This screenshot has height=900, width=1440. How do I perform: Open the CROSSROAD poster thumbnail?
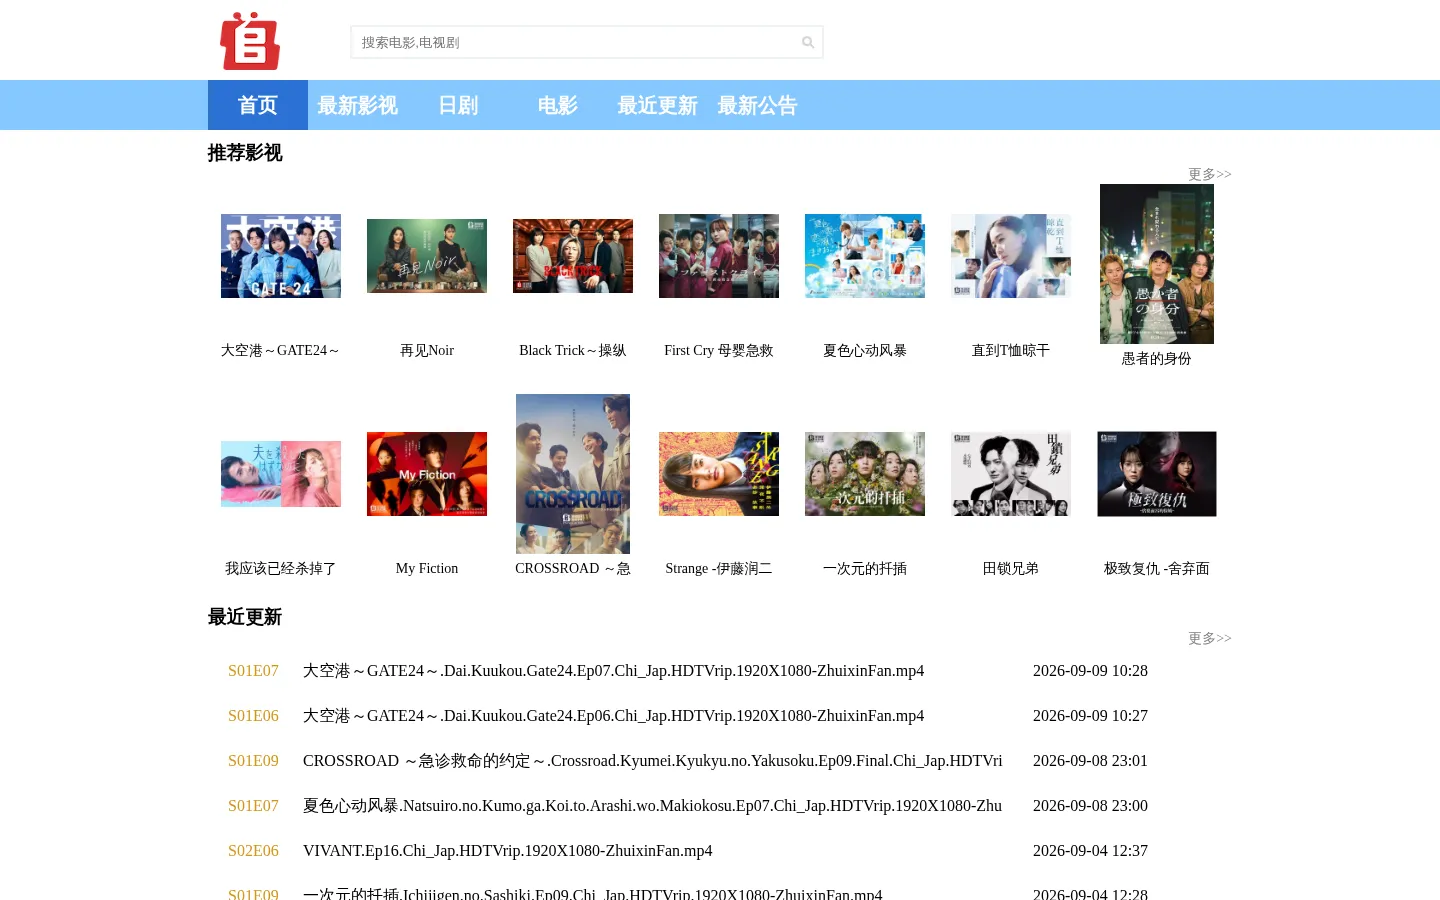[x=573, y=474]
